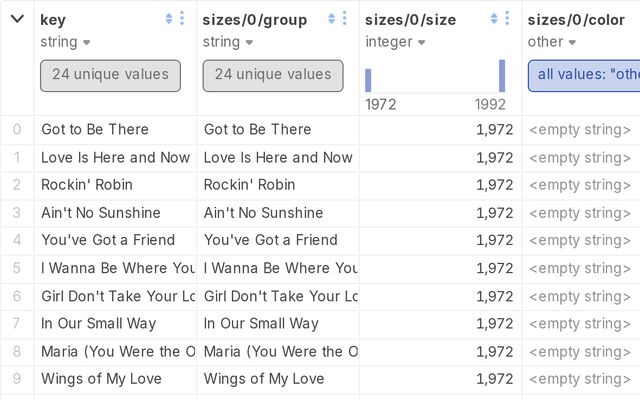Click the sort arrows on key column
Viewport: 640px width, 400px height.
tap(168, 19)
